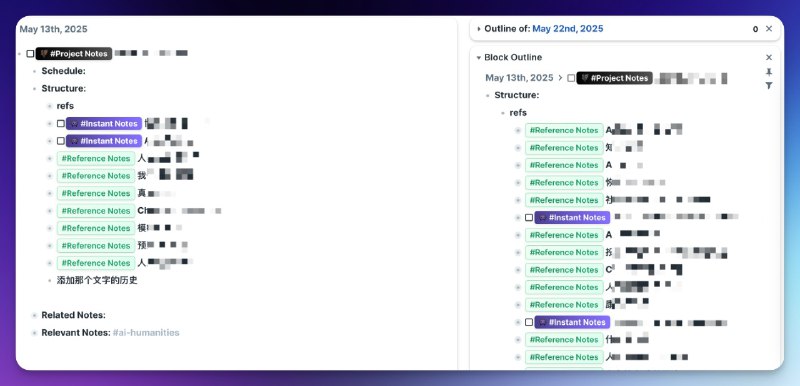
Task: Tick the first #Instant Notes checkbox in main page
Action: (61, 123)
